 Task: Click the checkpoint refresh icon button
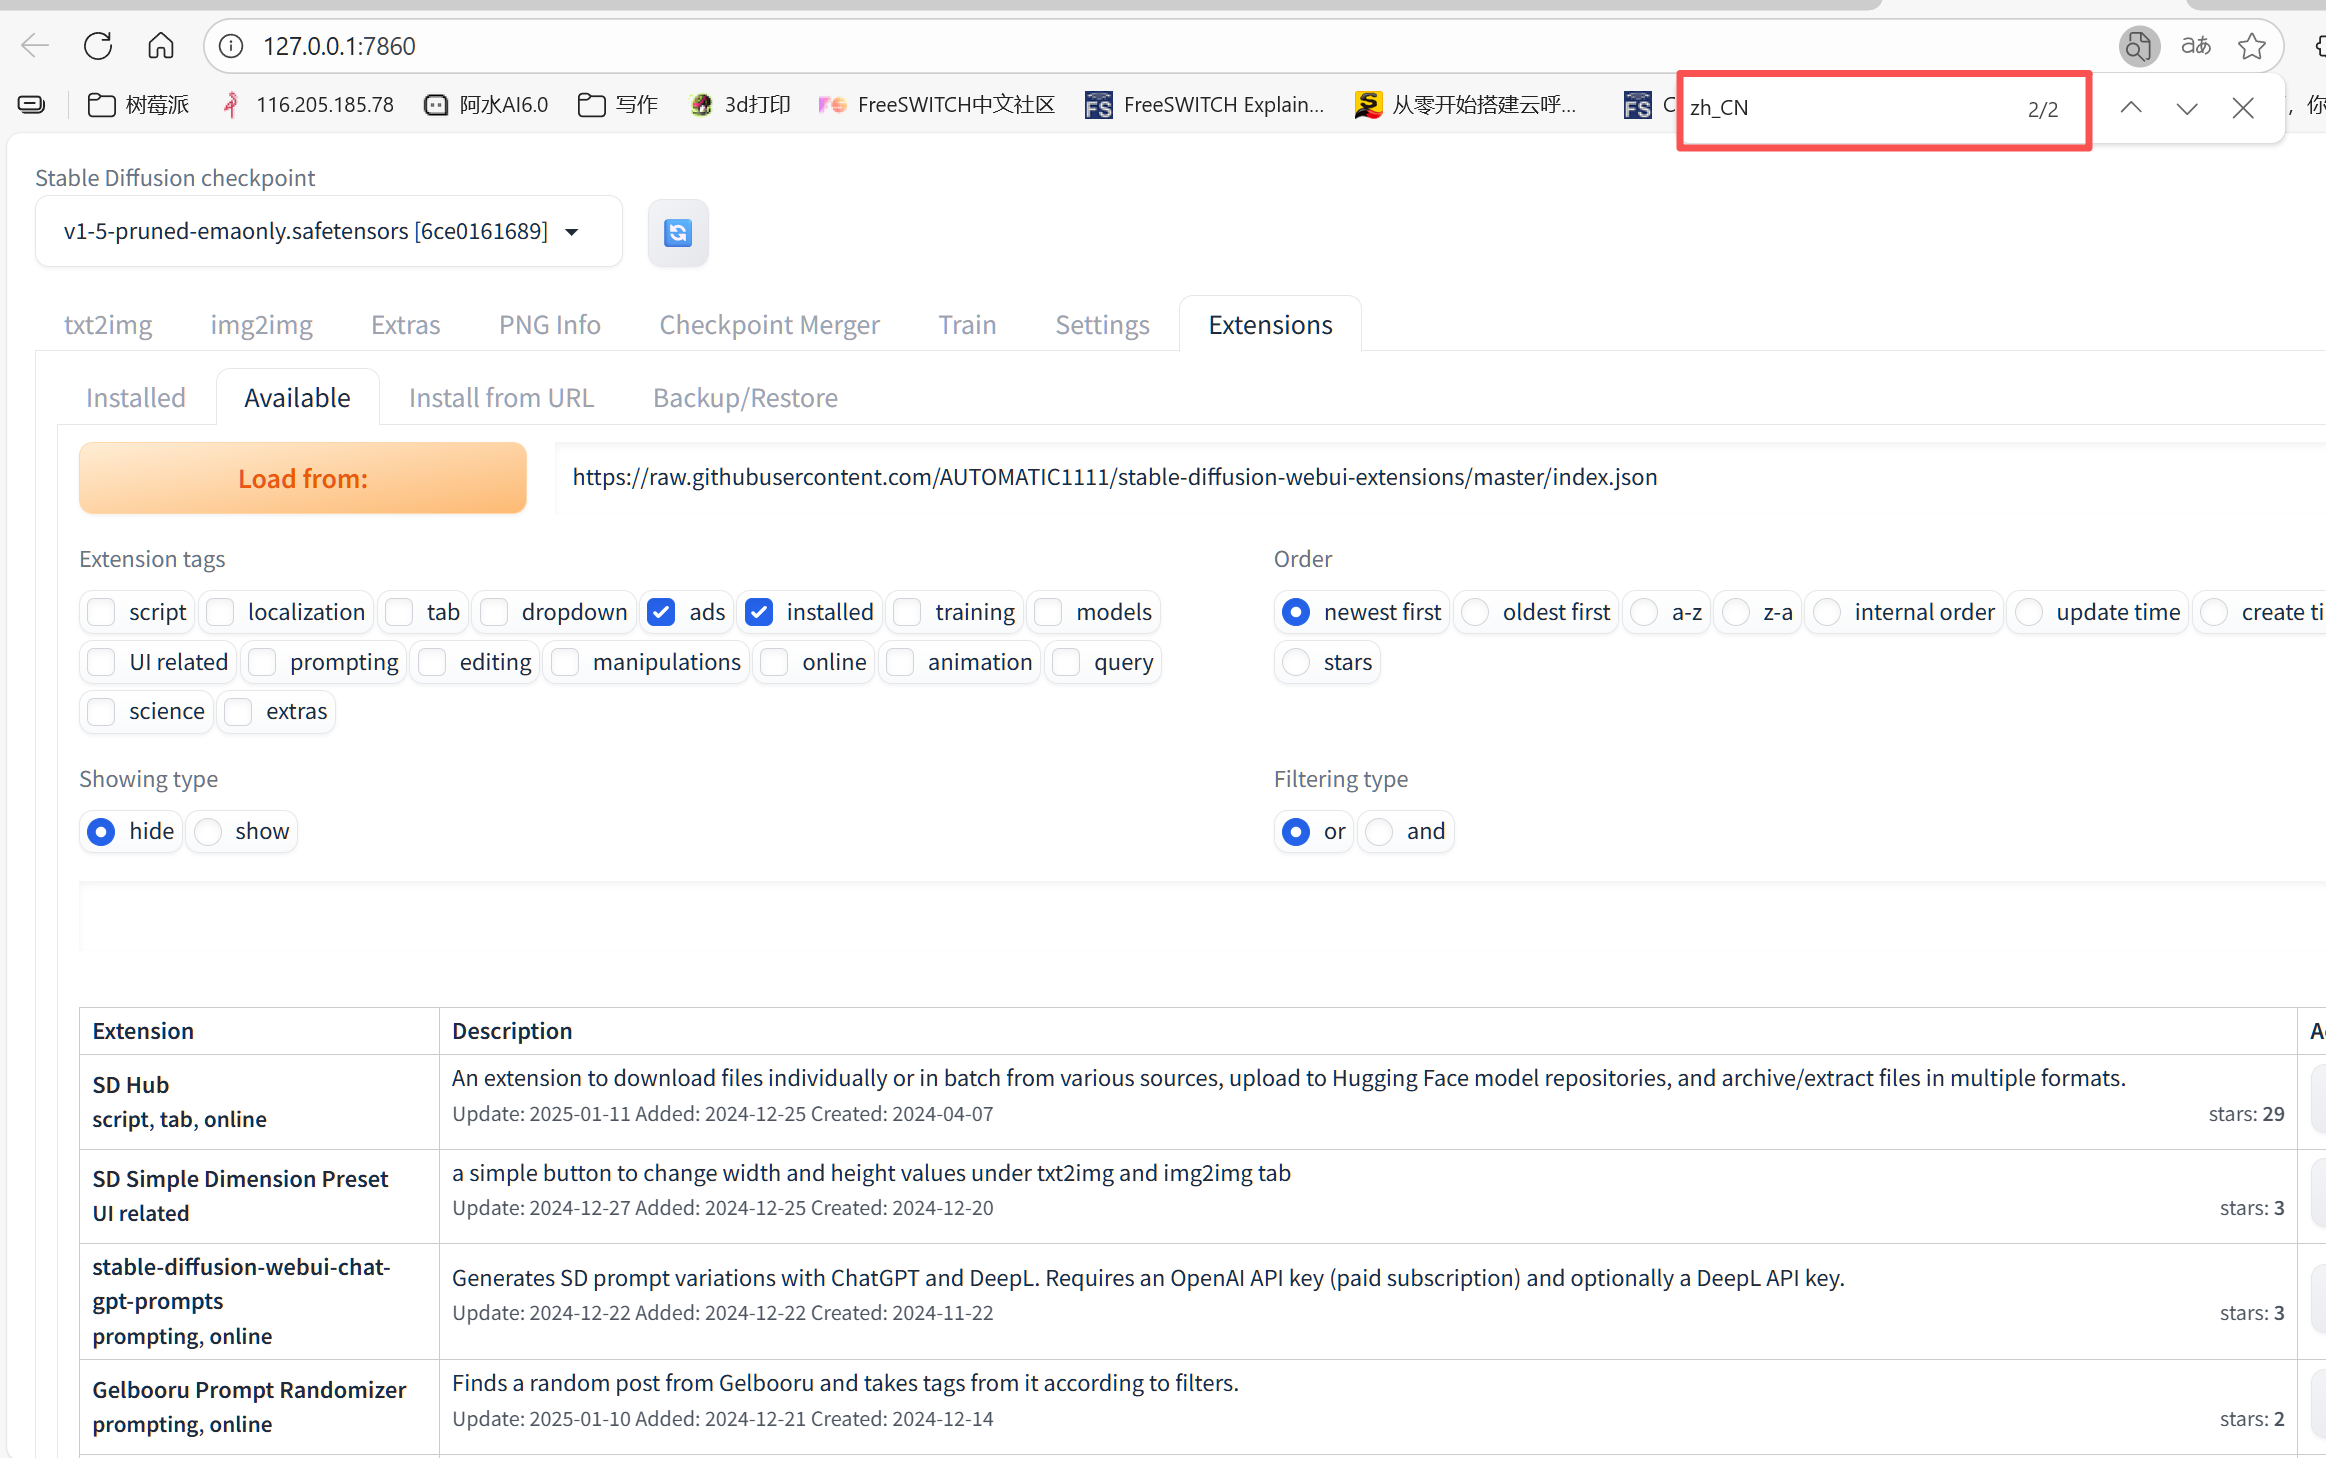point(678,233)
